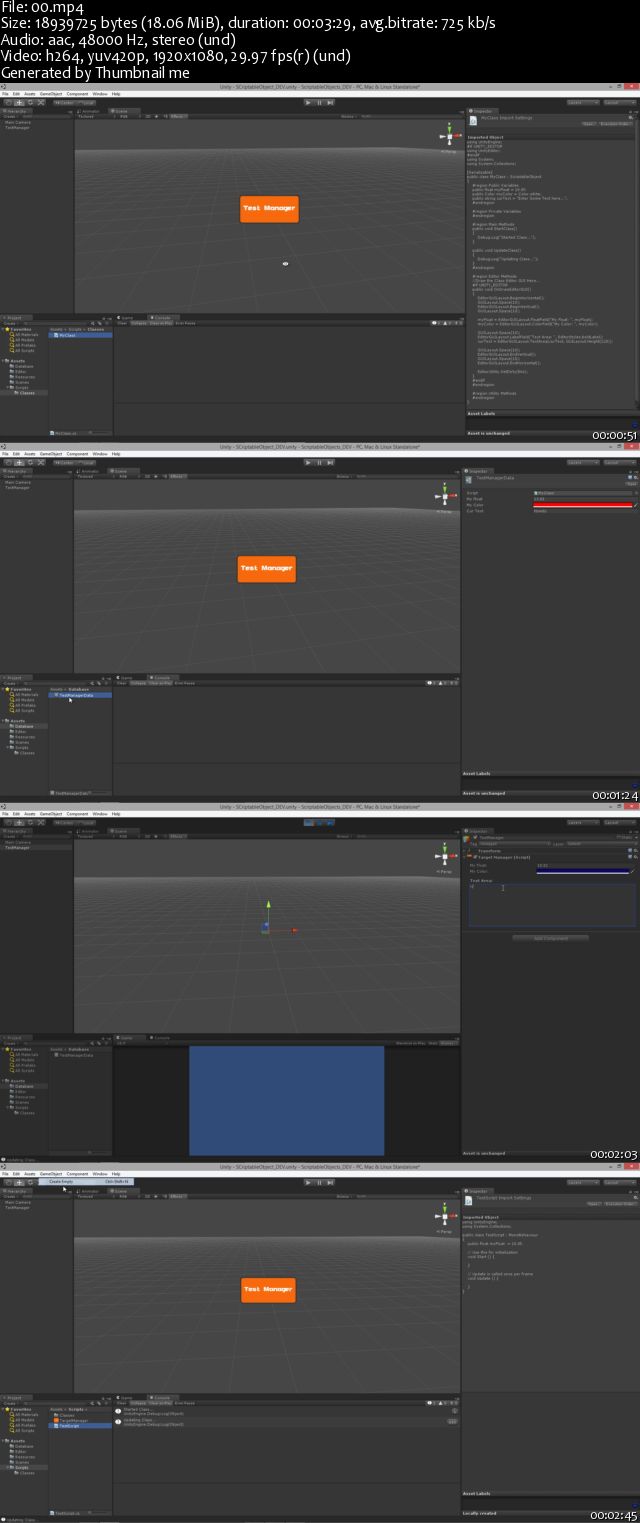640x1523 pixels.
Task: Click Execution Order in the 00:00:51 Inspector
Action: (x=616, y=123)
